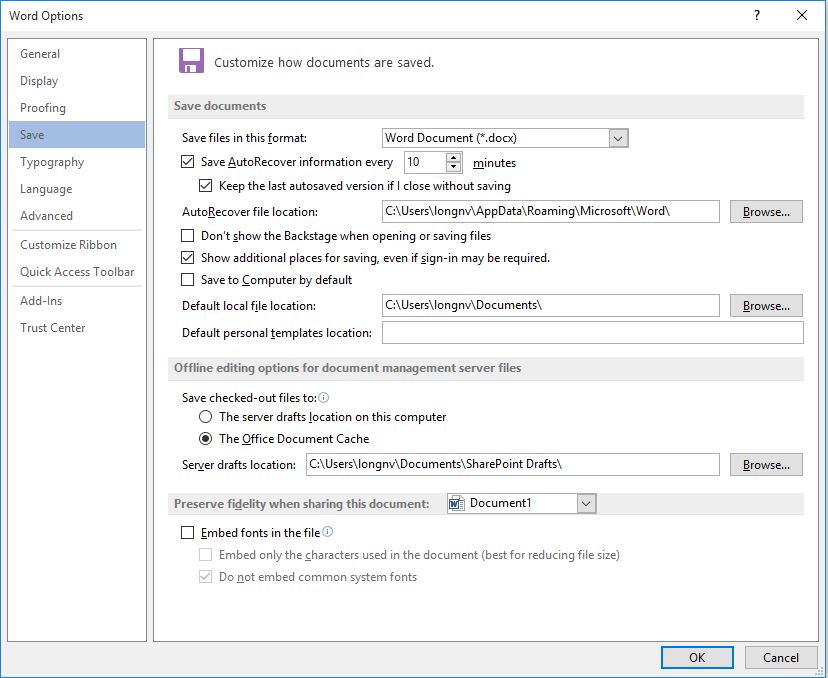Viewport: 828px width, 678px height.
Task: Browse for AutoRecover file location
Action: click(766, 212)
